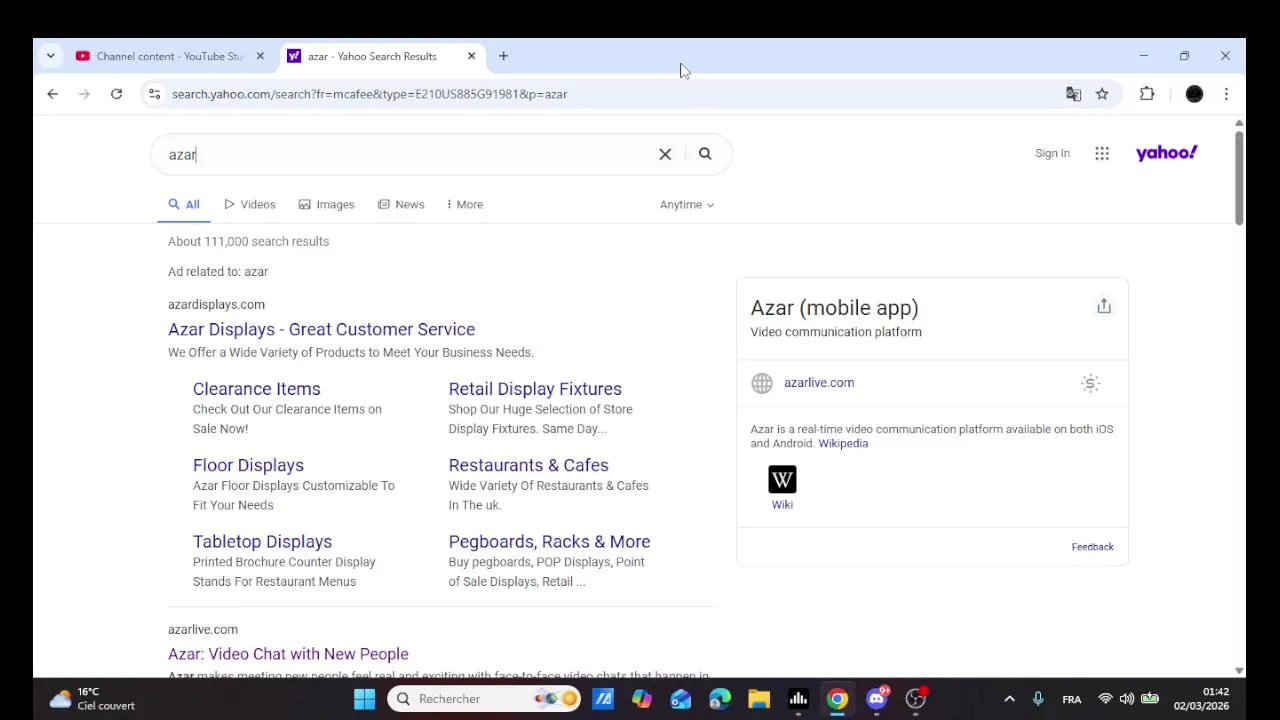Share the Azar knowledge panel
The height and width of the screenshot is (720, 1280).
(x=1104, y=306)
